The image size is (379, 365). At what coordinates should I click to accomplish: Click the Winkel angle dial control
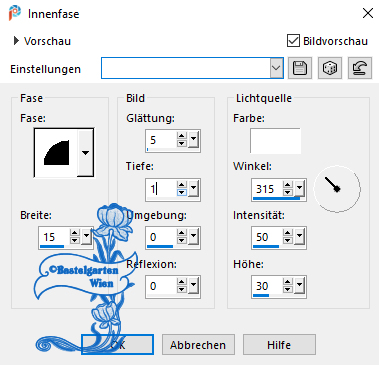click(x=337, y=189)
